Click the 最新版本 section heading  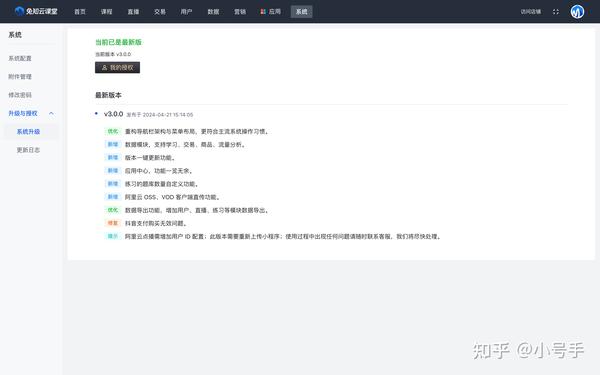(108, 95)
